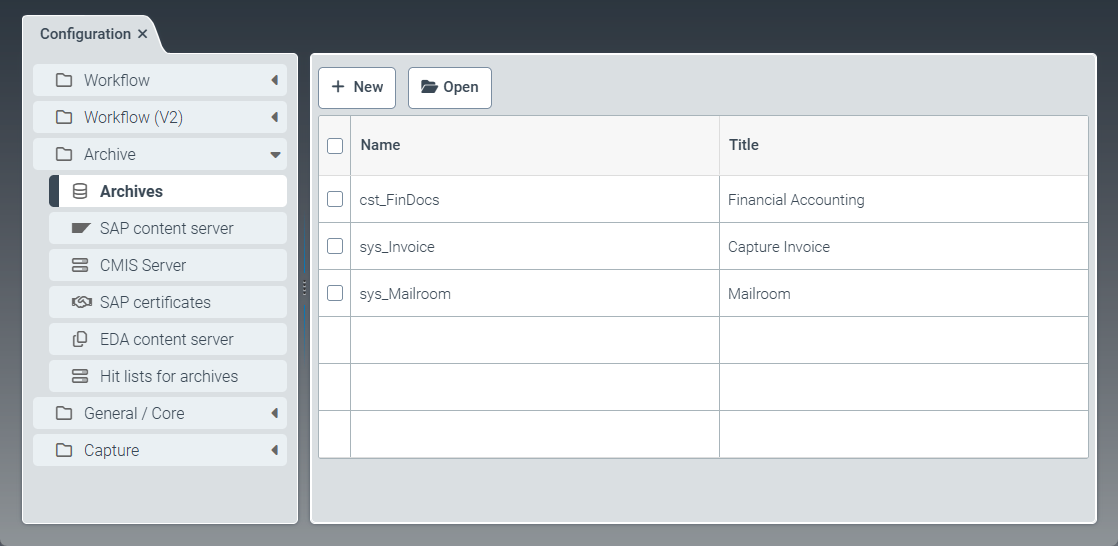
Task: Select the sys_Invoice row checkbox
Action: coord(335,246)
